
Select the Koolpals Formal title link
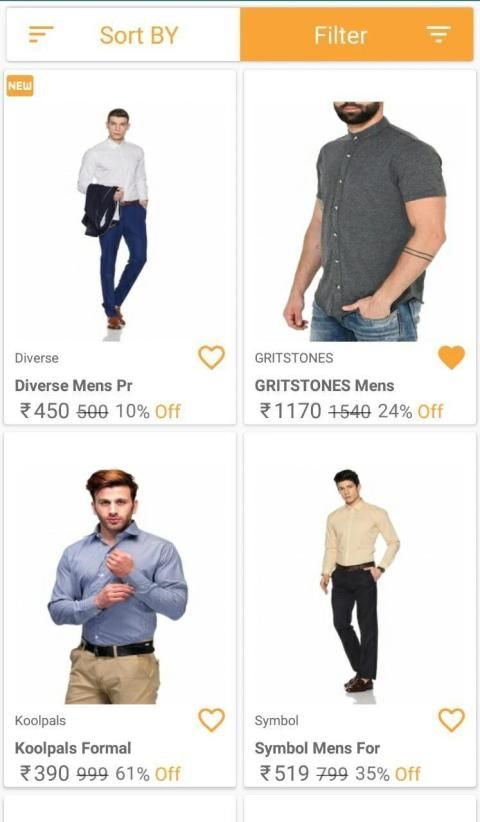(x=73, y=748)
